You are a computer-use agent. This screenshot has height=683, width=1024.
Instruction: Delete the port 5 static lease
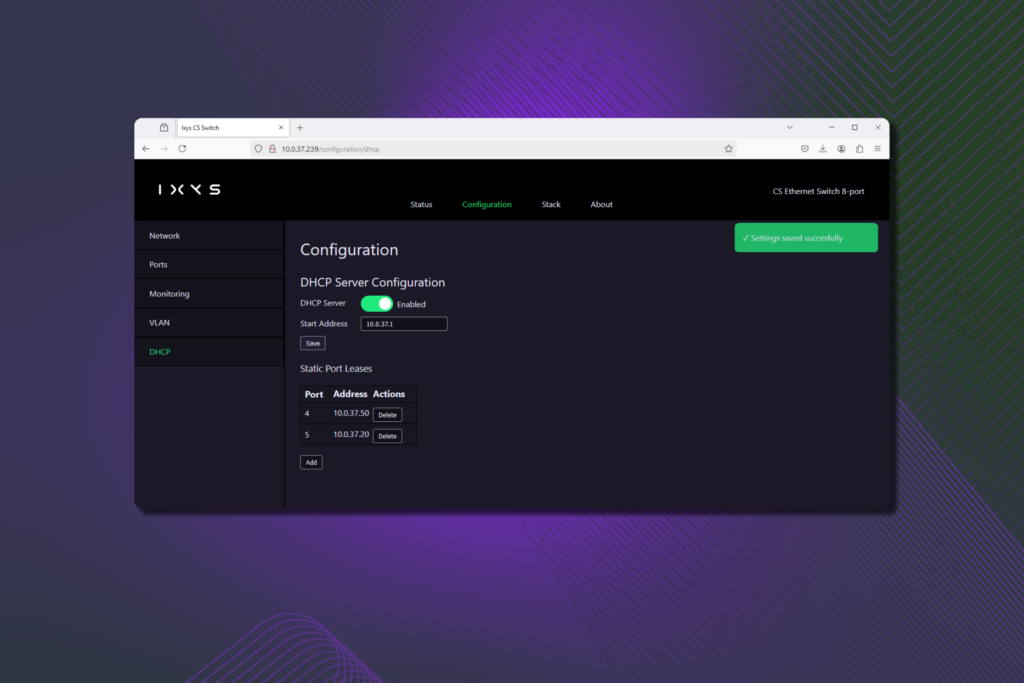click(387, 436)
